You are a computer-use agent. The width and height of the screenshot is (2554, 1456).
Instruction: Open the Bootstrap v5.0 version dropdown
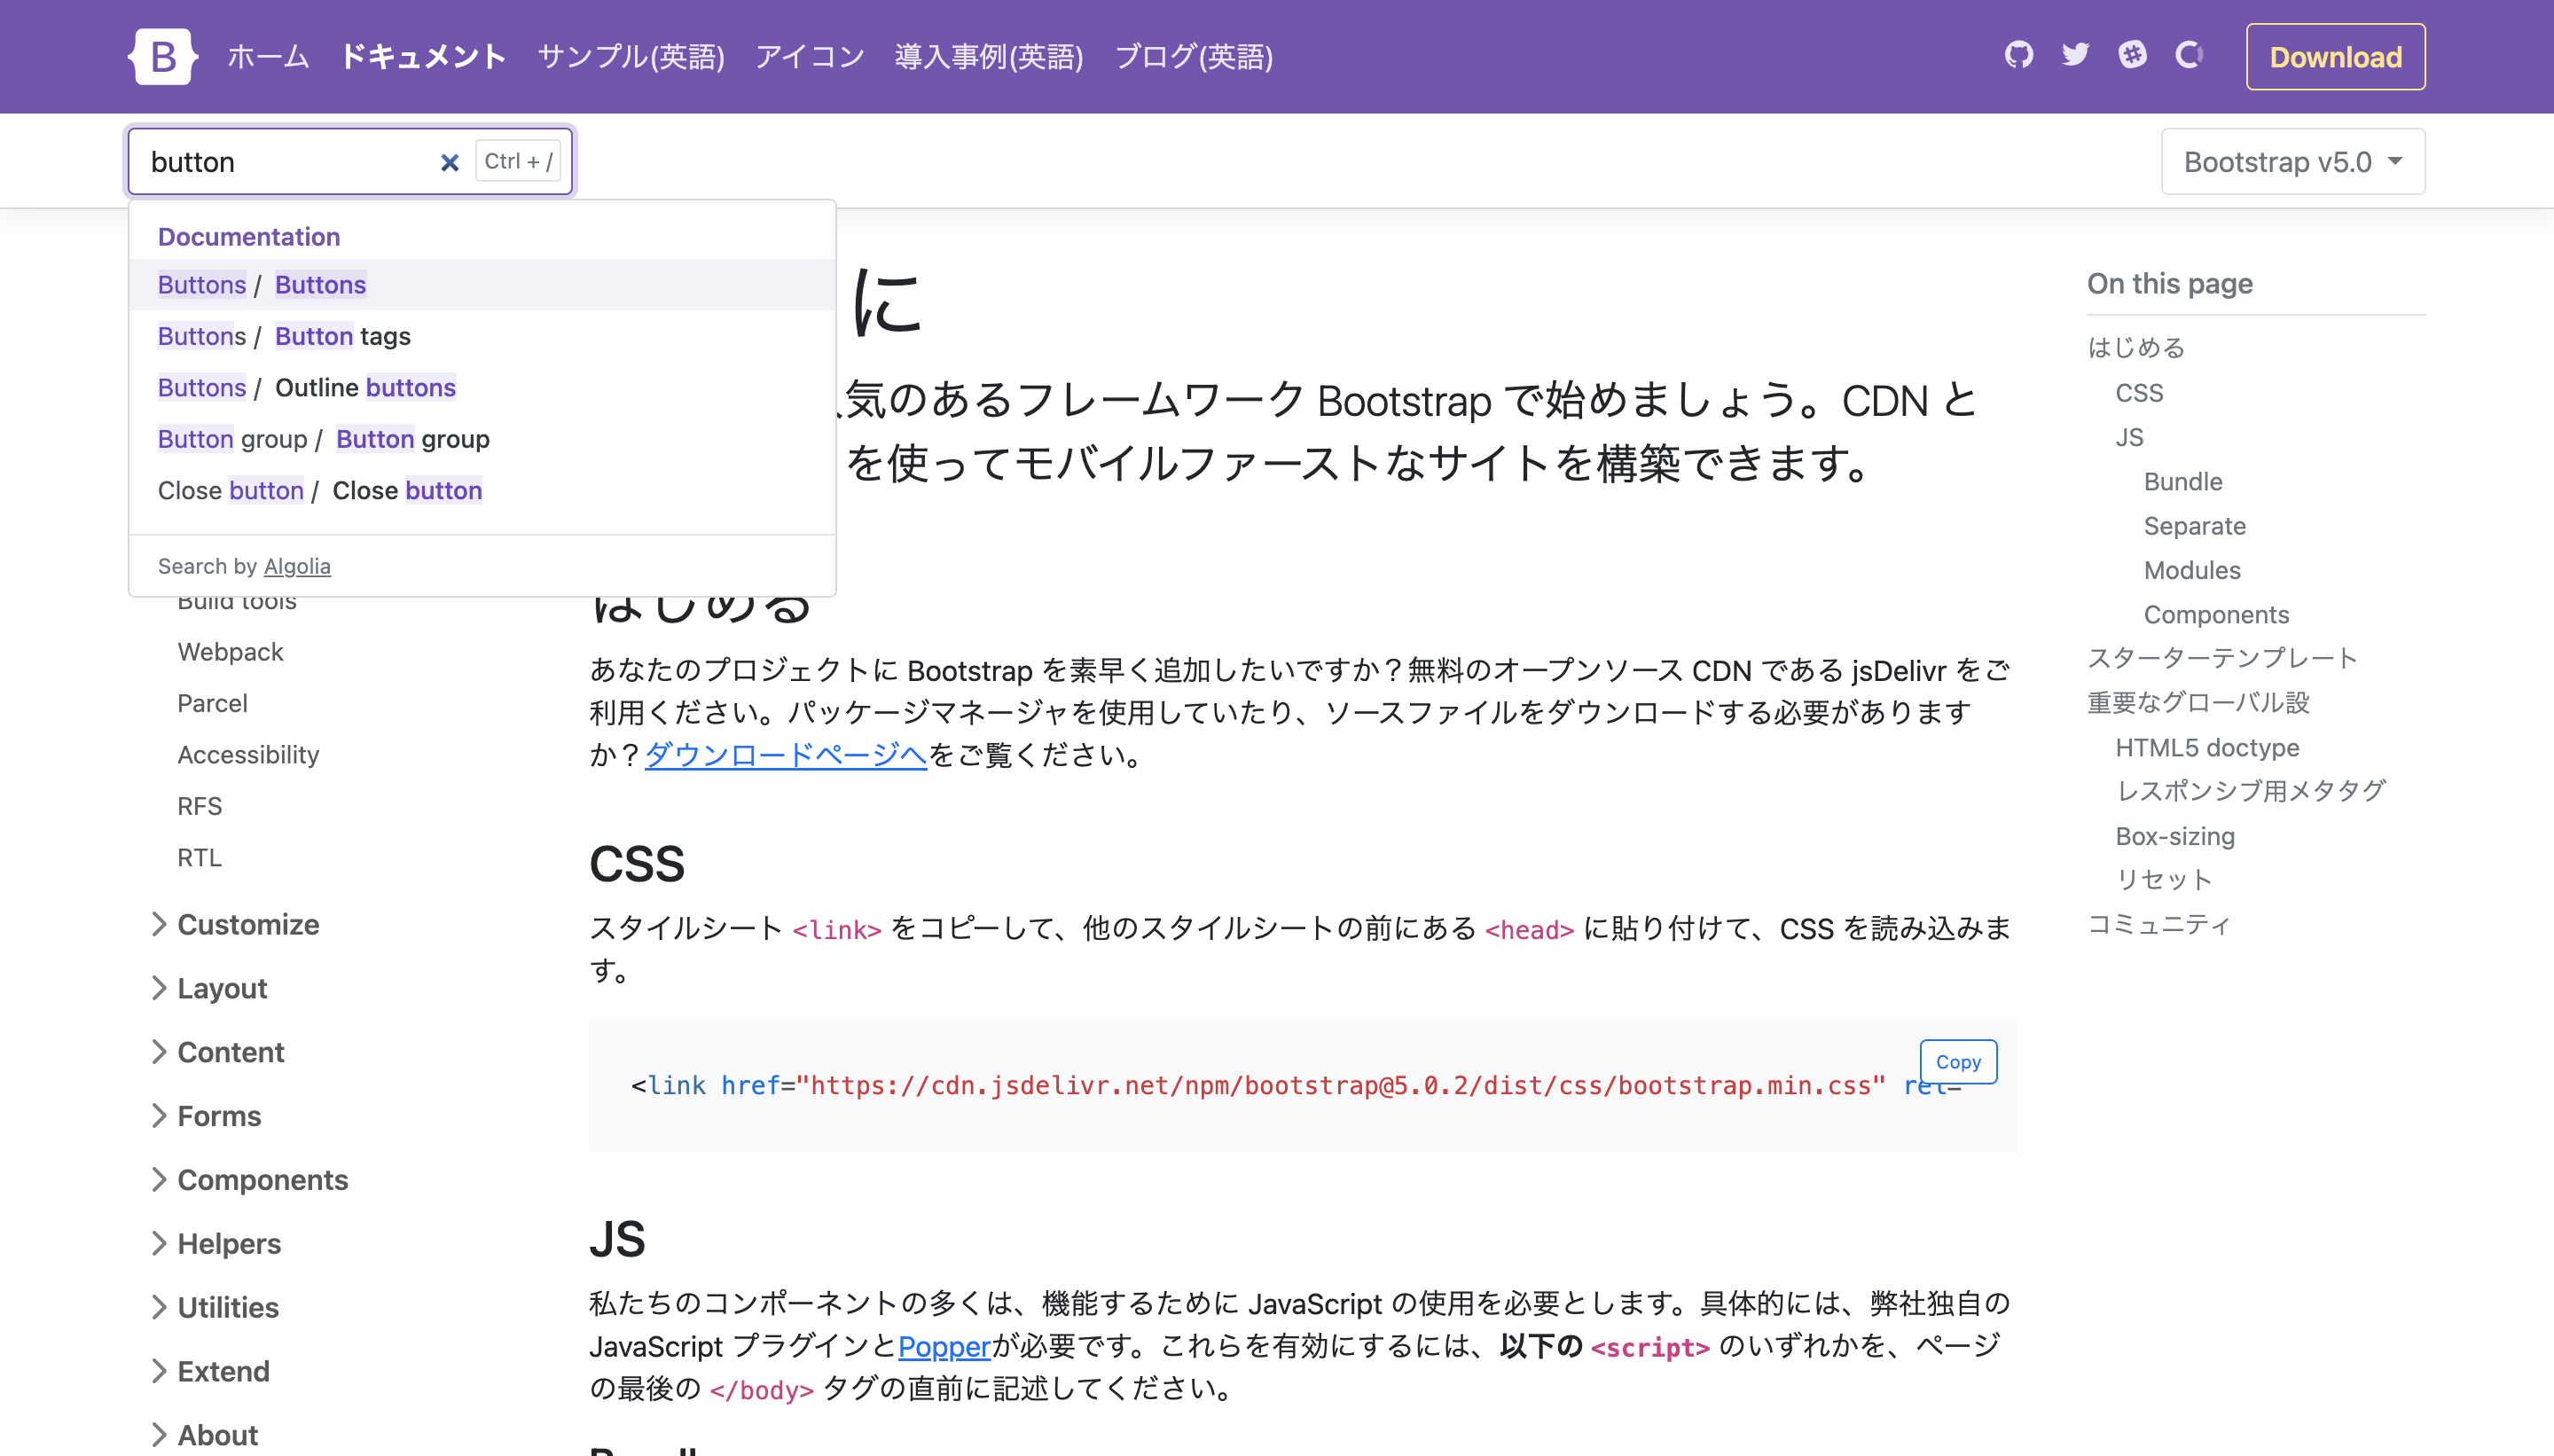click(2292, 162)
